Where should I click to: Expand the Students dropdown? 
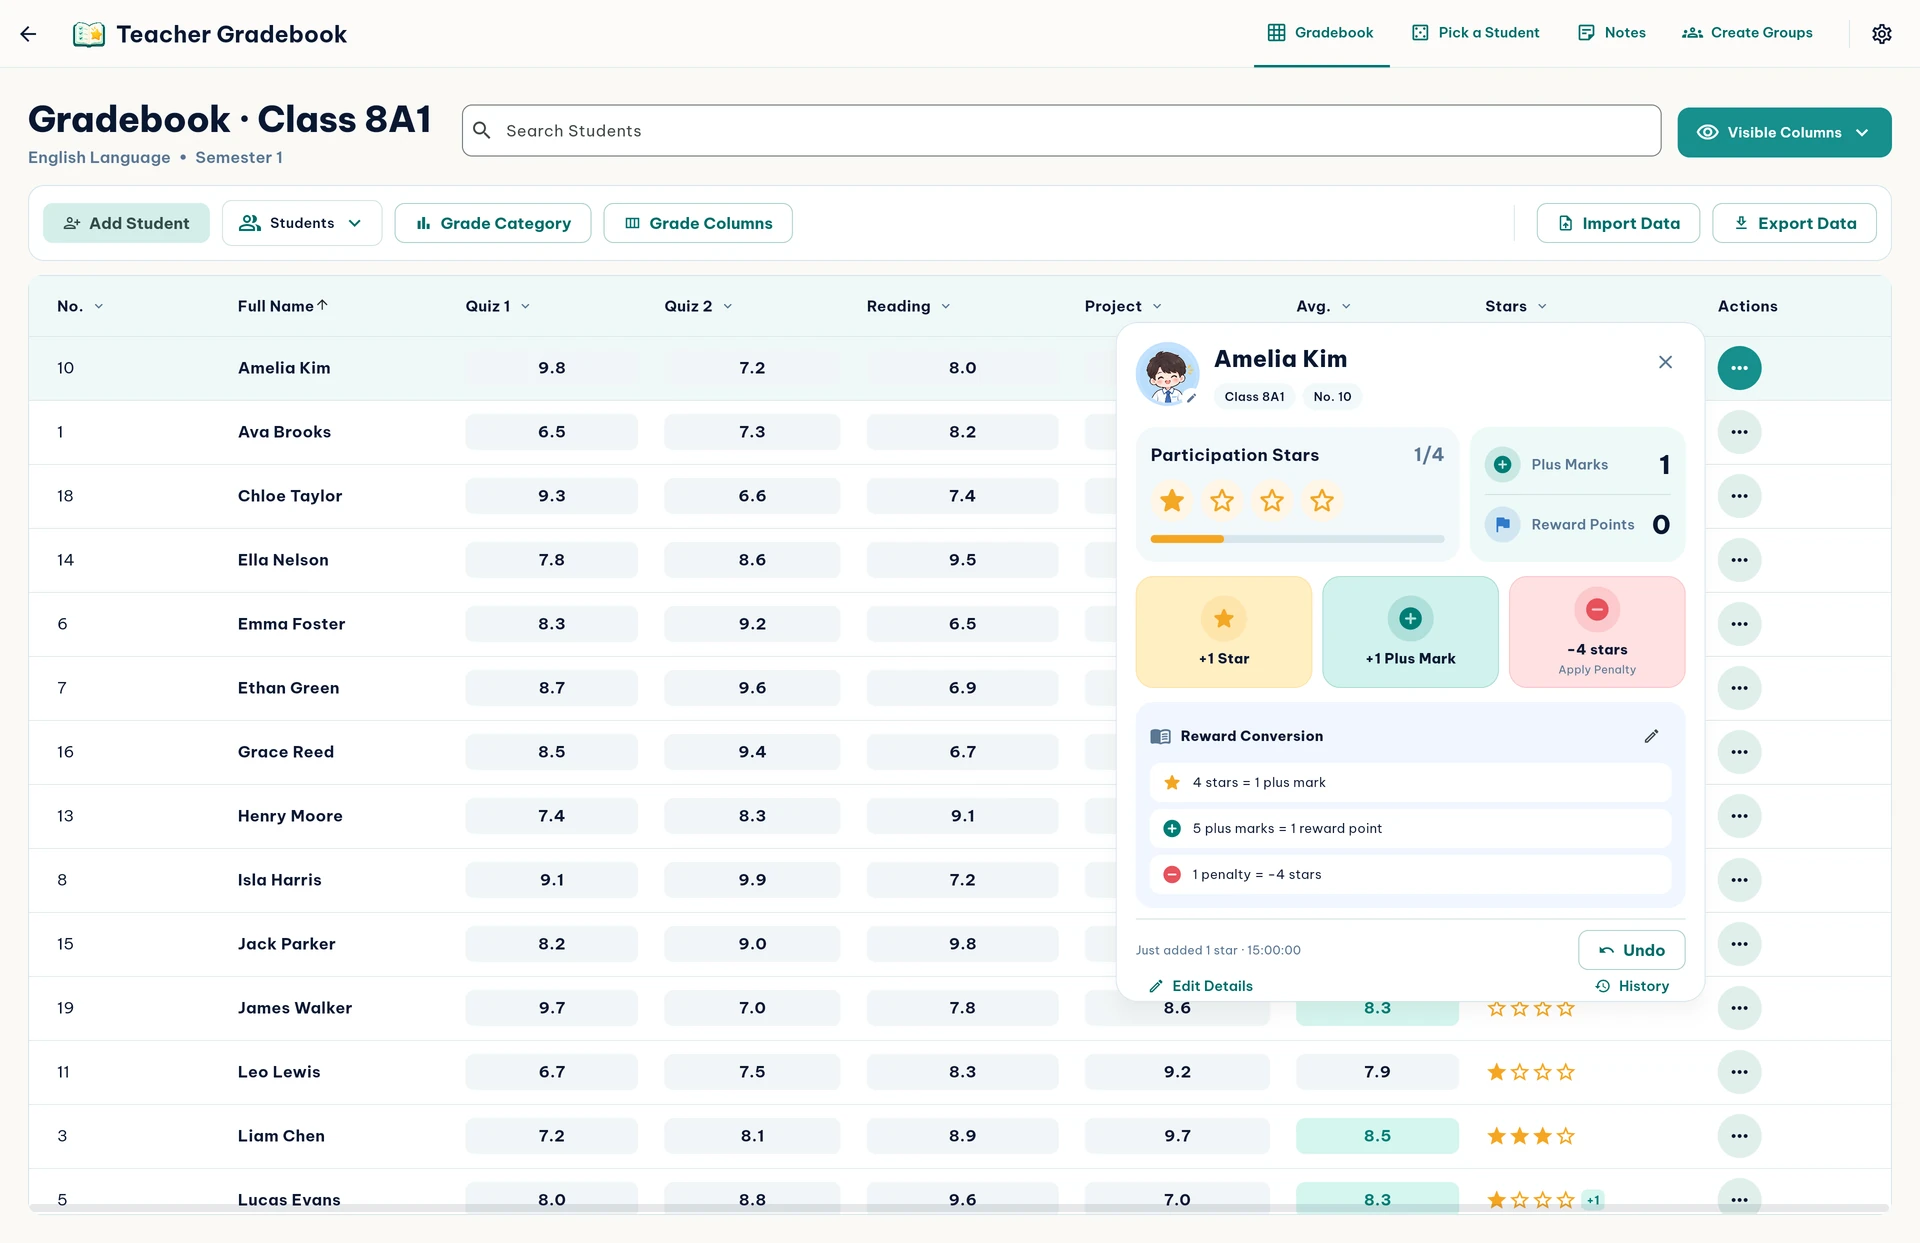[302, 223]
